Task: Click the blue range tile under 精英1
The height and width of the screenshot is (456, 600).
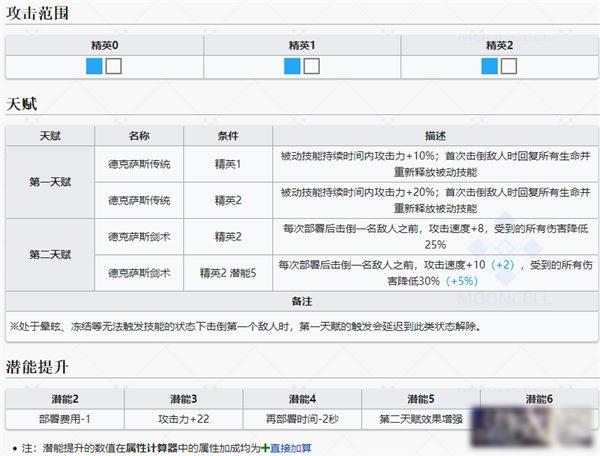Action: pos(292,66)
